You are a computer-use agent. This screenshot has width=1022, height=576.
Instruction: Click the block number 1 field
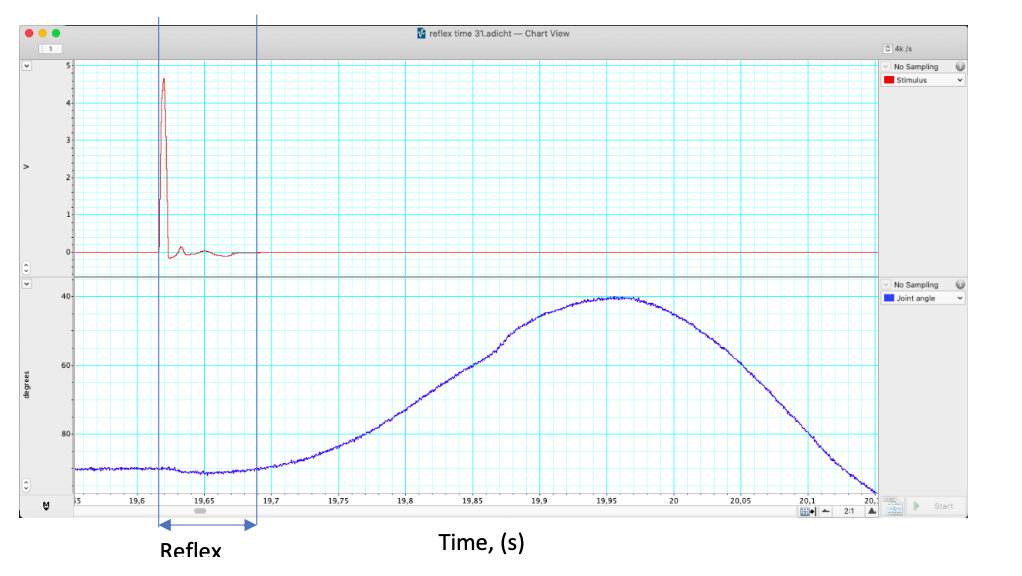coord(50,49)
